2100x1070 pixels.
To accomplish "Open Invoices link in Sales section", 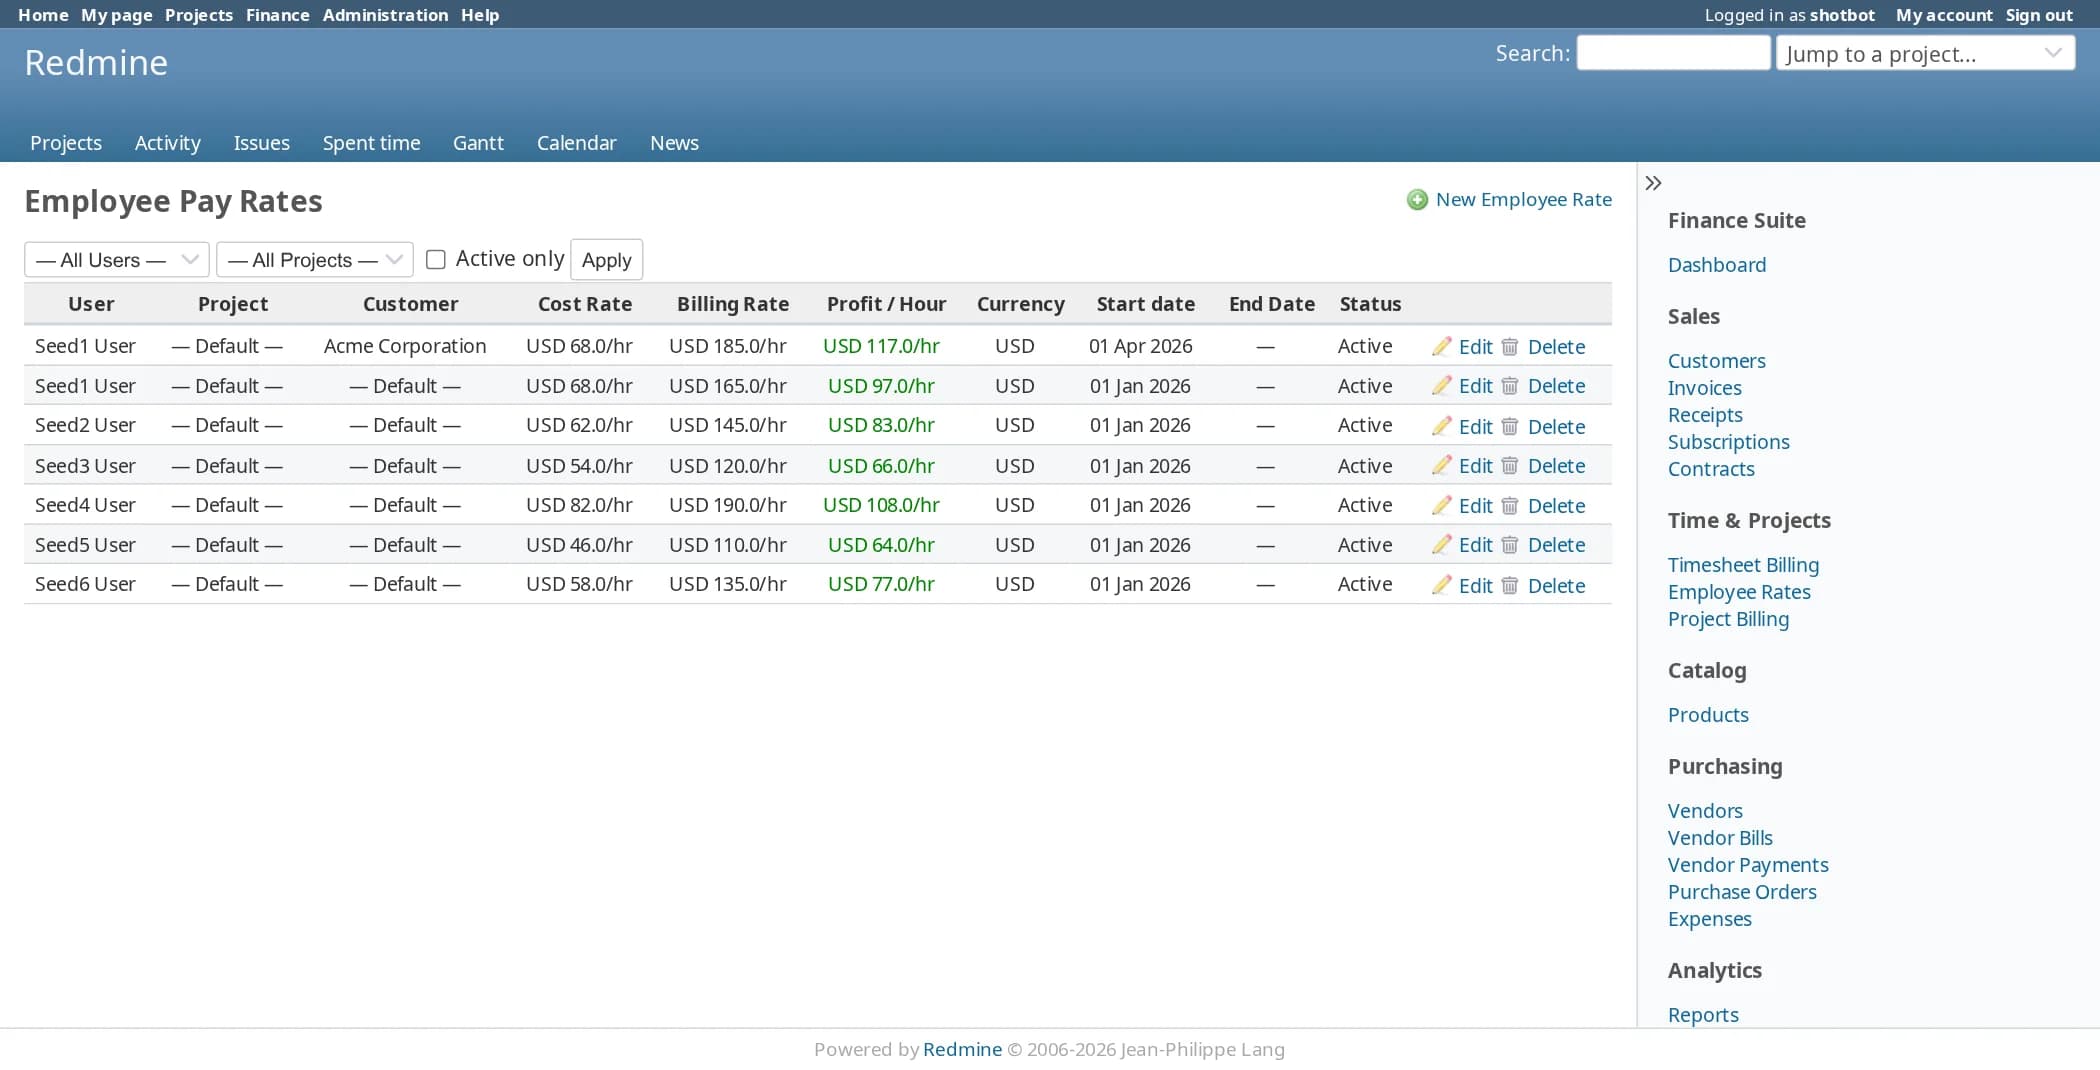I will pyautogui.click(x=1704, y=388).
